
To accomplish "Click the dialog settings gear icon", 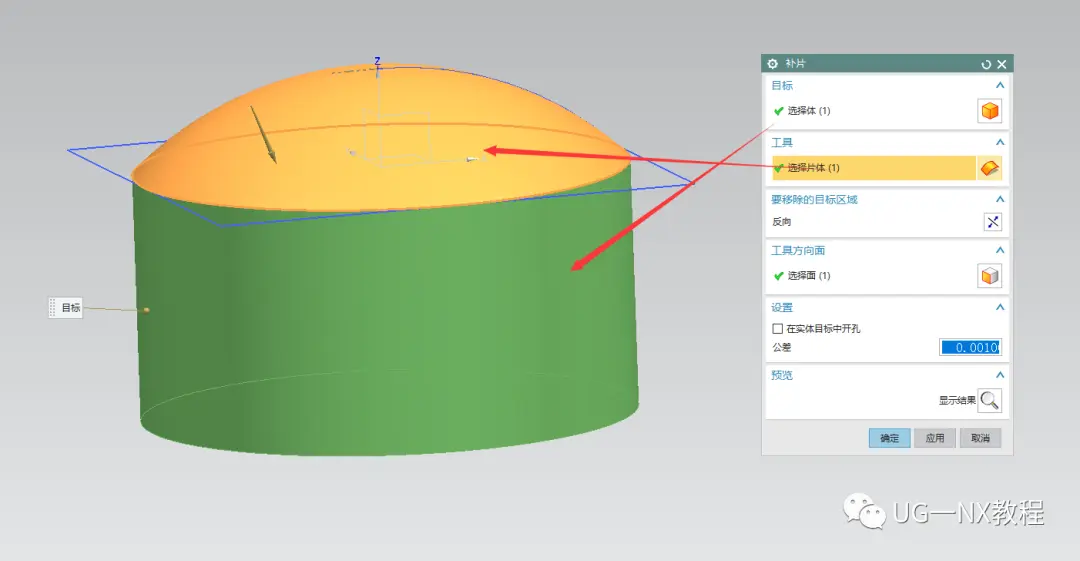I will point(773,63).
